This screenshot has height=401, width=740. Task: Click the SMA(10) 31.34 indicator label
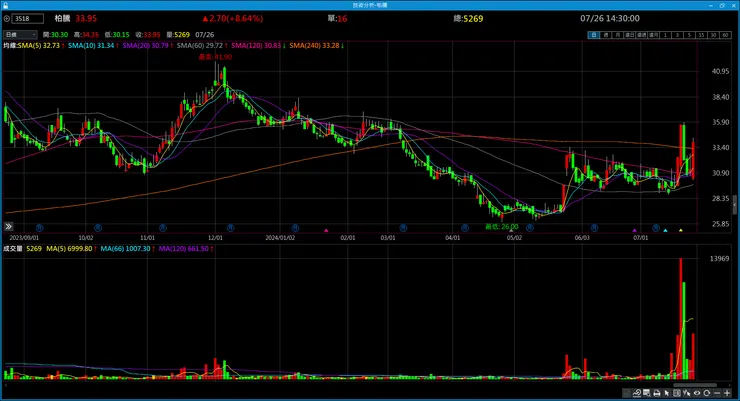coord(91,45)
